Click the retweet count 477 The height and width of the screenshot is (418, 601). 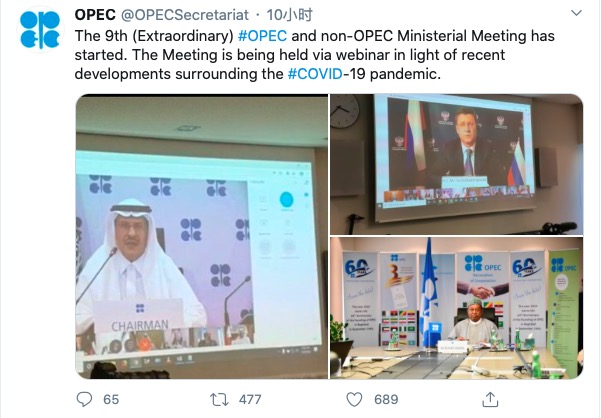249,400
